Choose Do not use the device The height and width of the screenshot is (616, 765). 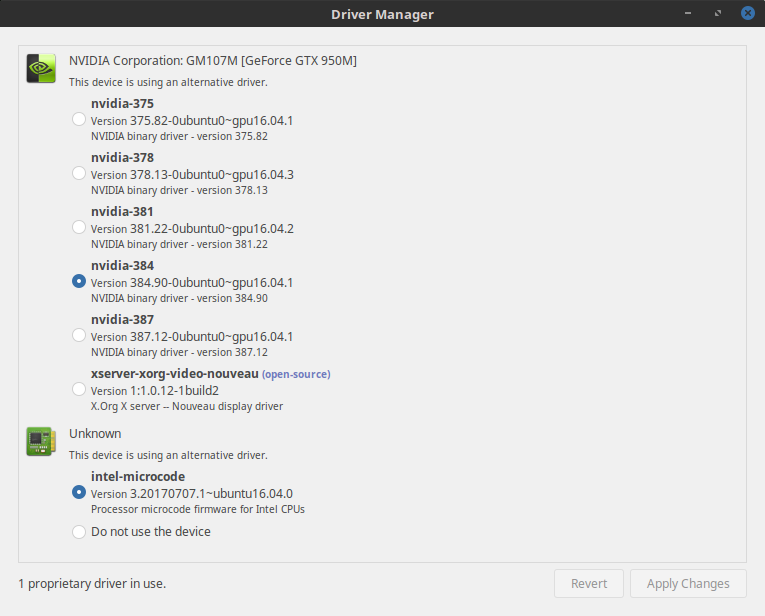pos(79,532)
